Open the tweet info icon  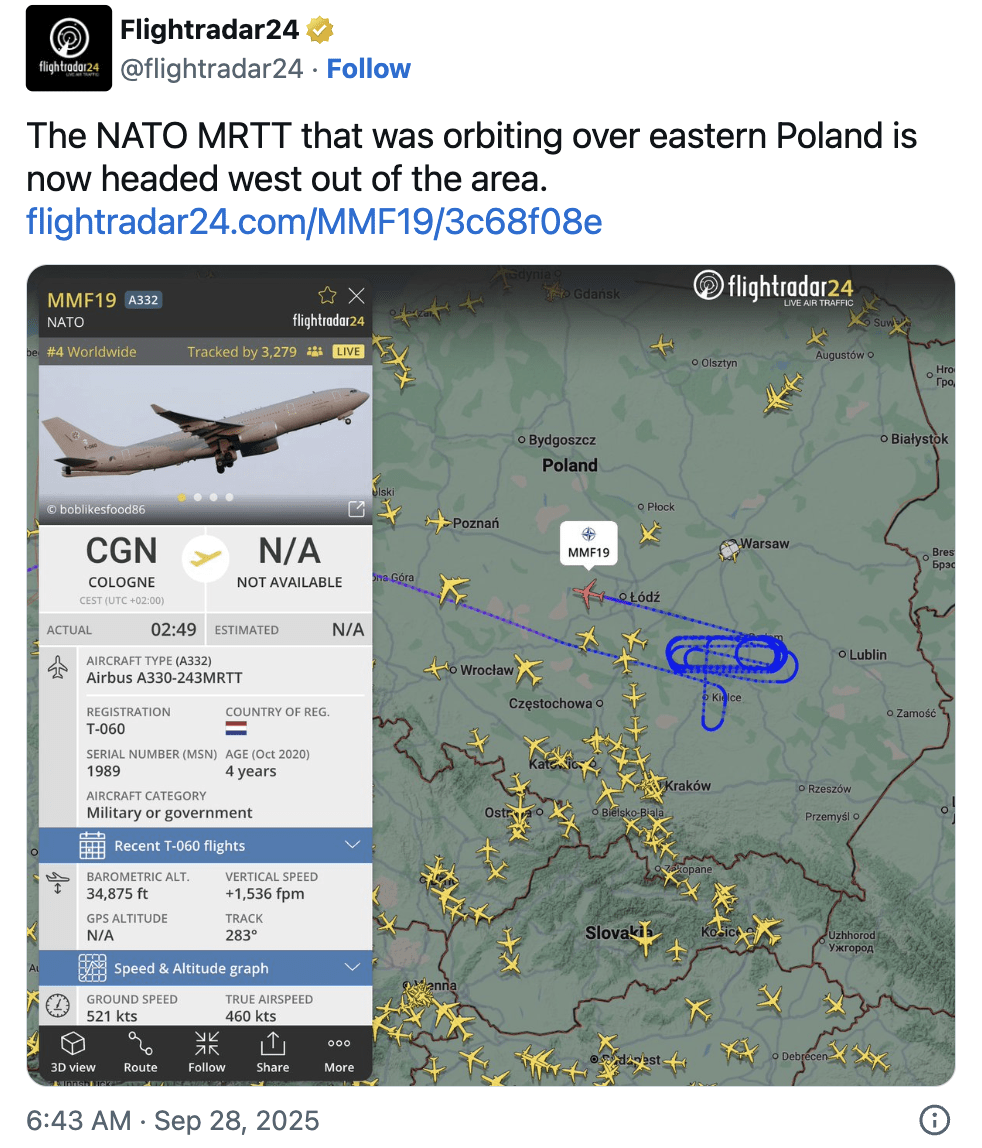coord(933,1120)
